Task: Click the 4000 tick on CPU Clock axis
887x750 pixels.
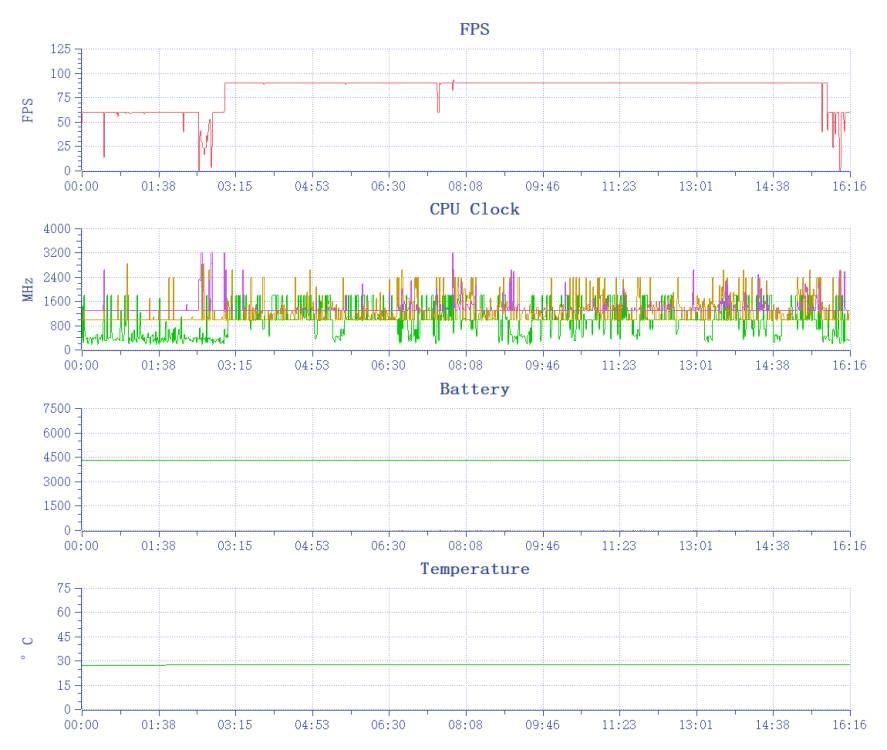Action: coord(56,229)
